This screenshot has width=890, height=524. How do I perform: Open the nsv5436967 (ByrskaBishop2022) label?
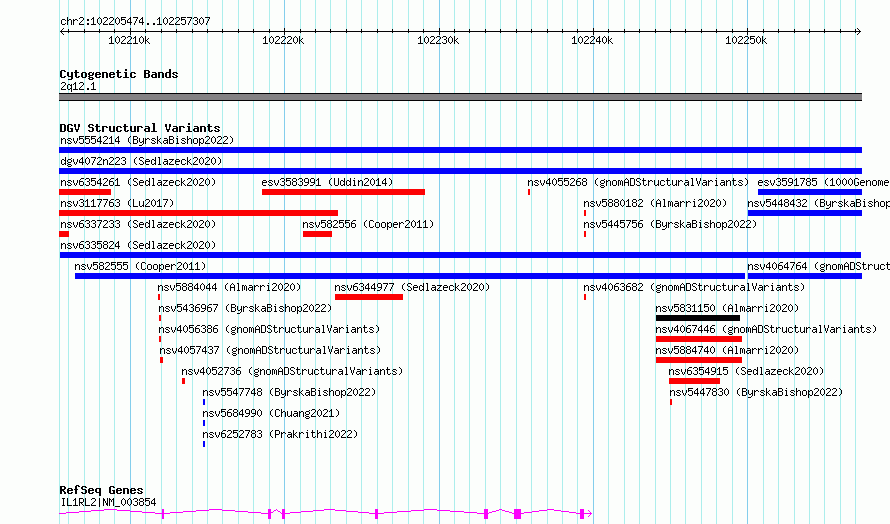245,308
